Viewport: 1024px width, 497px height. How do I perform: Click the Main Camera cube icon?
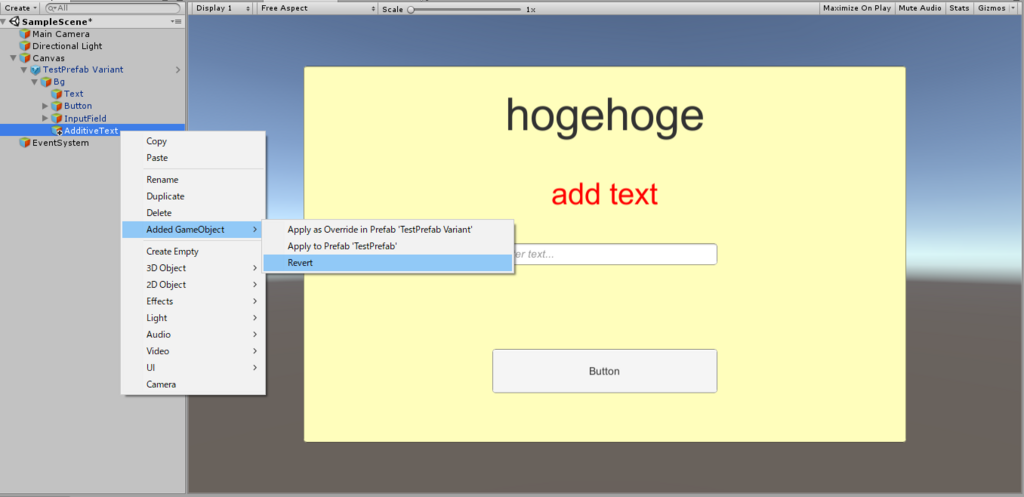coord(25,34)
